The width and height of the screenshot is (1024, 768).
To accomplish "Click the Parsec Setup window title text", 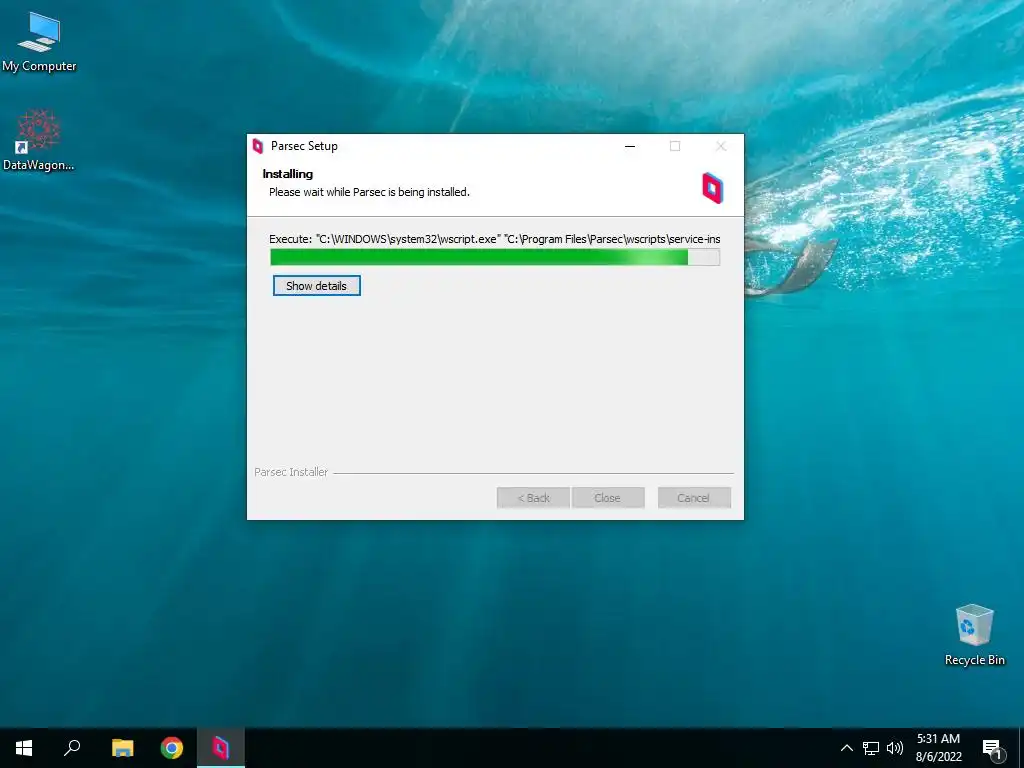I will [x=304, y=146].
